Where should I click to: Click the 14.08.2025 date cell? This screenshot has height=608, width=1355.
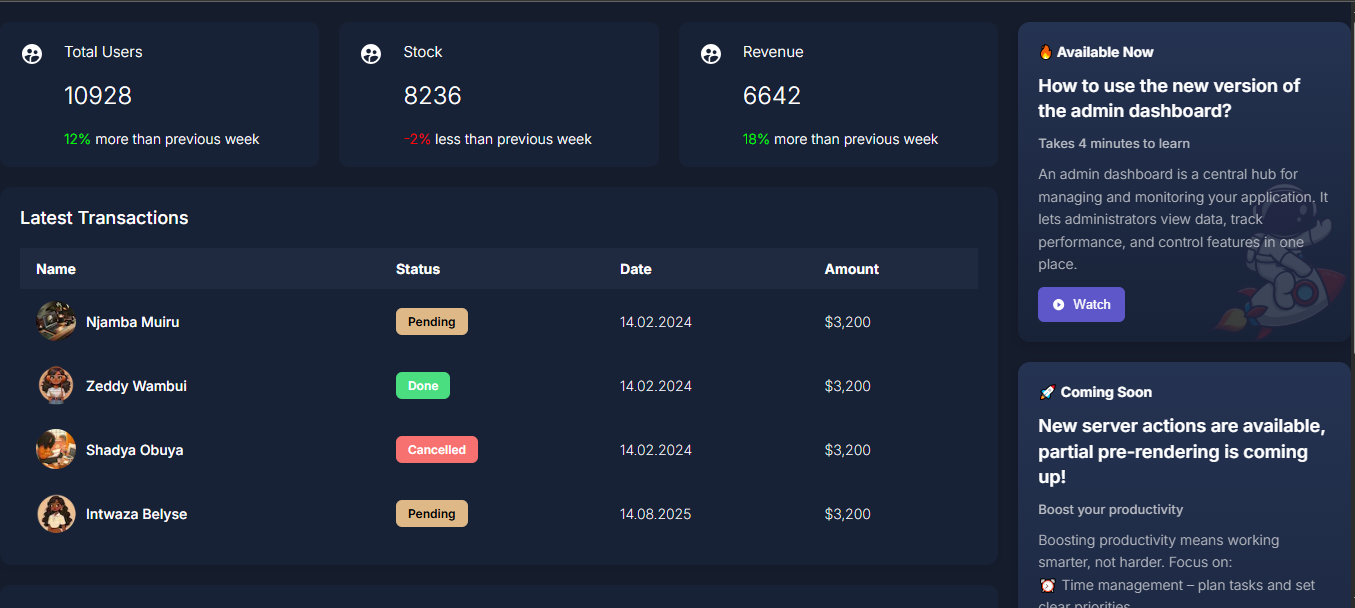(x=655, y=514)
